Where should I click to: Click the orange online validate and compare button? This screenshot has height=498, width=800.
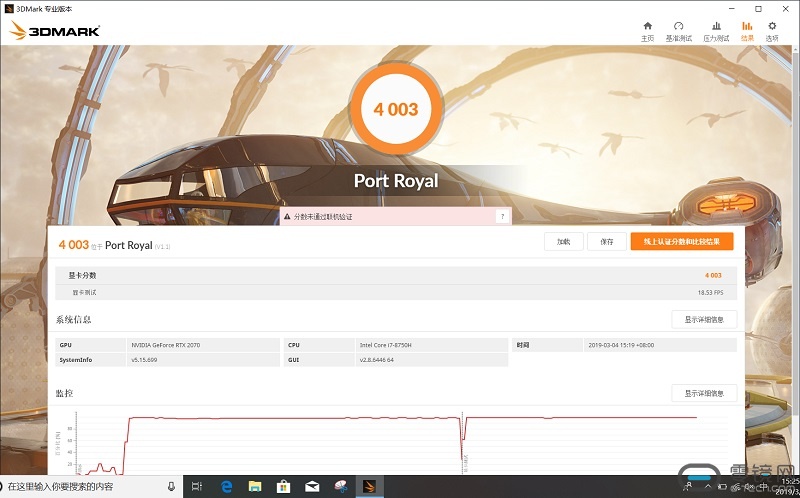tap(682, 241)
